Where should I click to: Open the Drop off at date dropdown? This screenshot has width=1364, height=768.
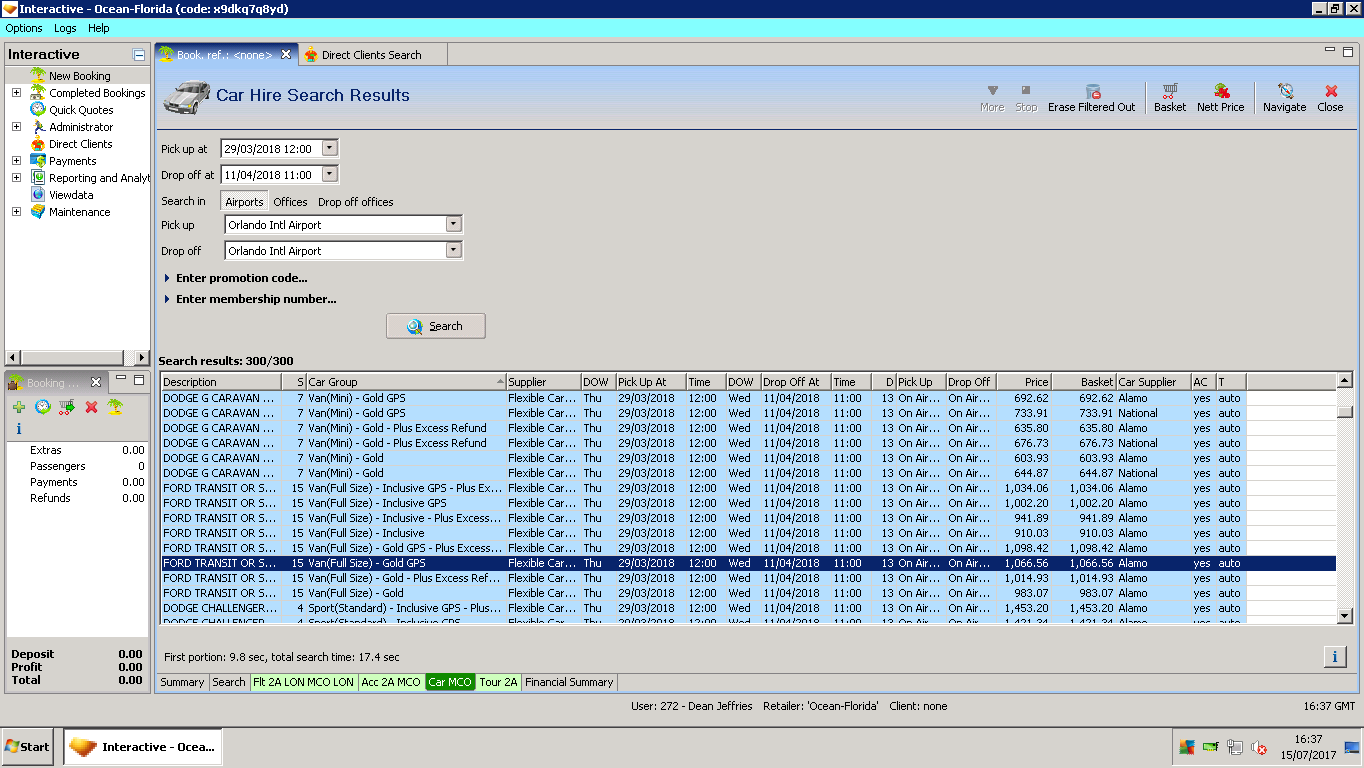tap(329, 175)
